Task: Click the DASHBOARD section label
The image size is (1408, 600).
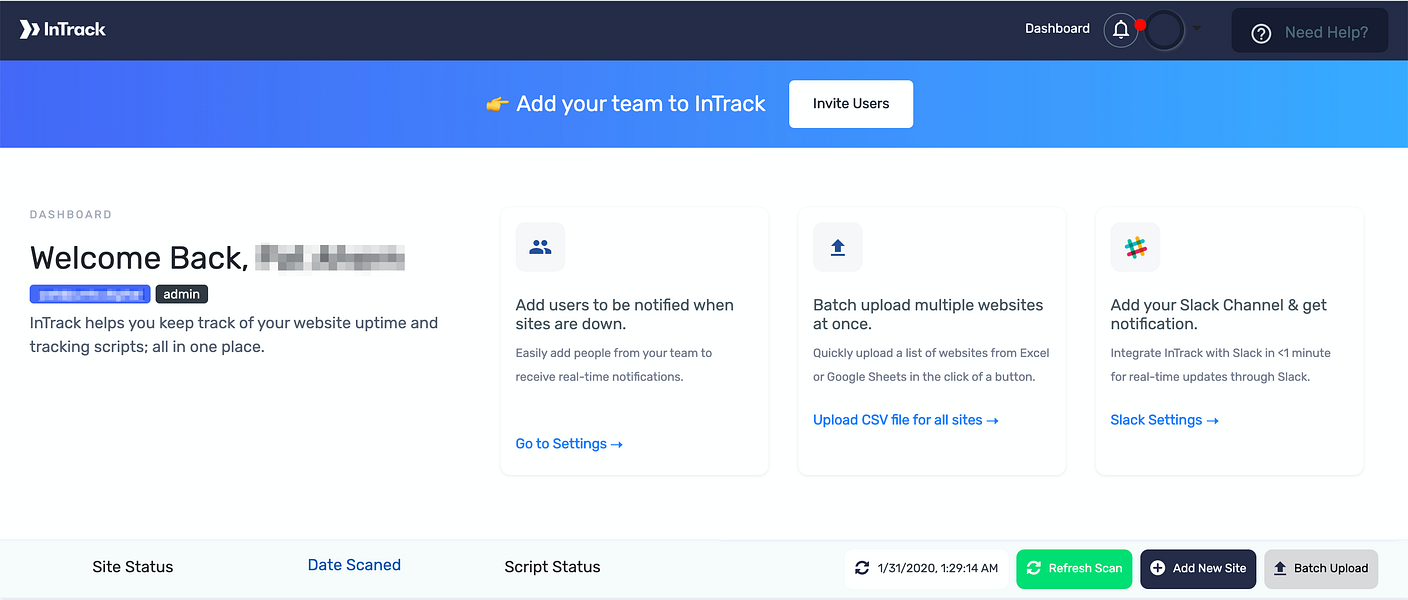Action: (71, 215)
